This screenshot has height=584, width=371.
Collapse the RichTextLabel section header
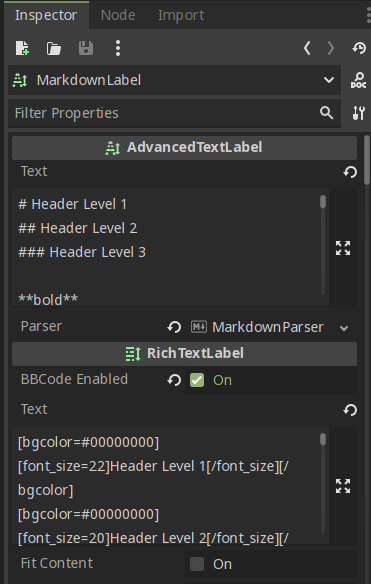click(x=184, y=353)
